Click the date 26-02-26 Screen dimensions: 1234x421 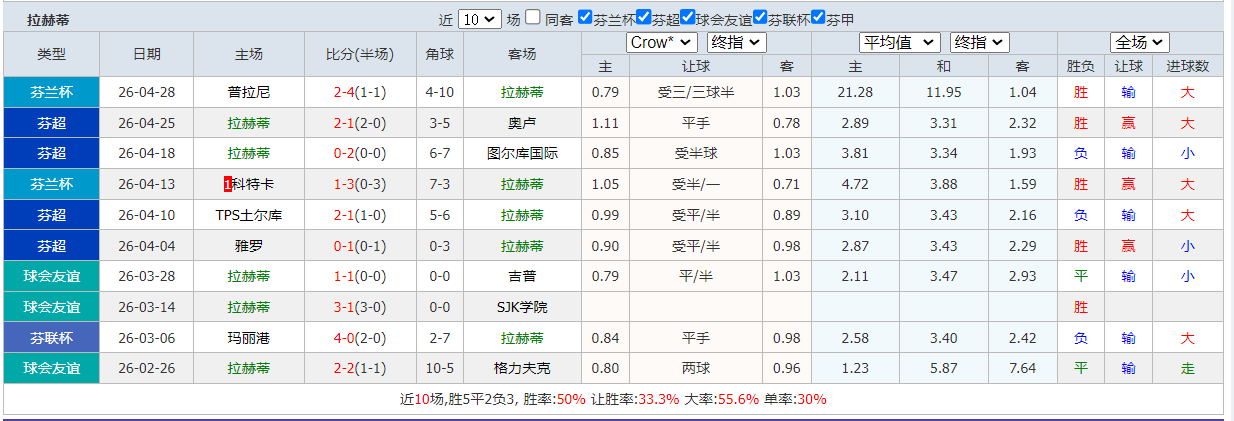(x=147, y=368)
